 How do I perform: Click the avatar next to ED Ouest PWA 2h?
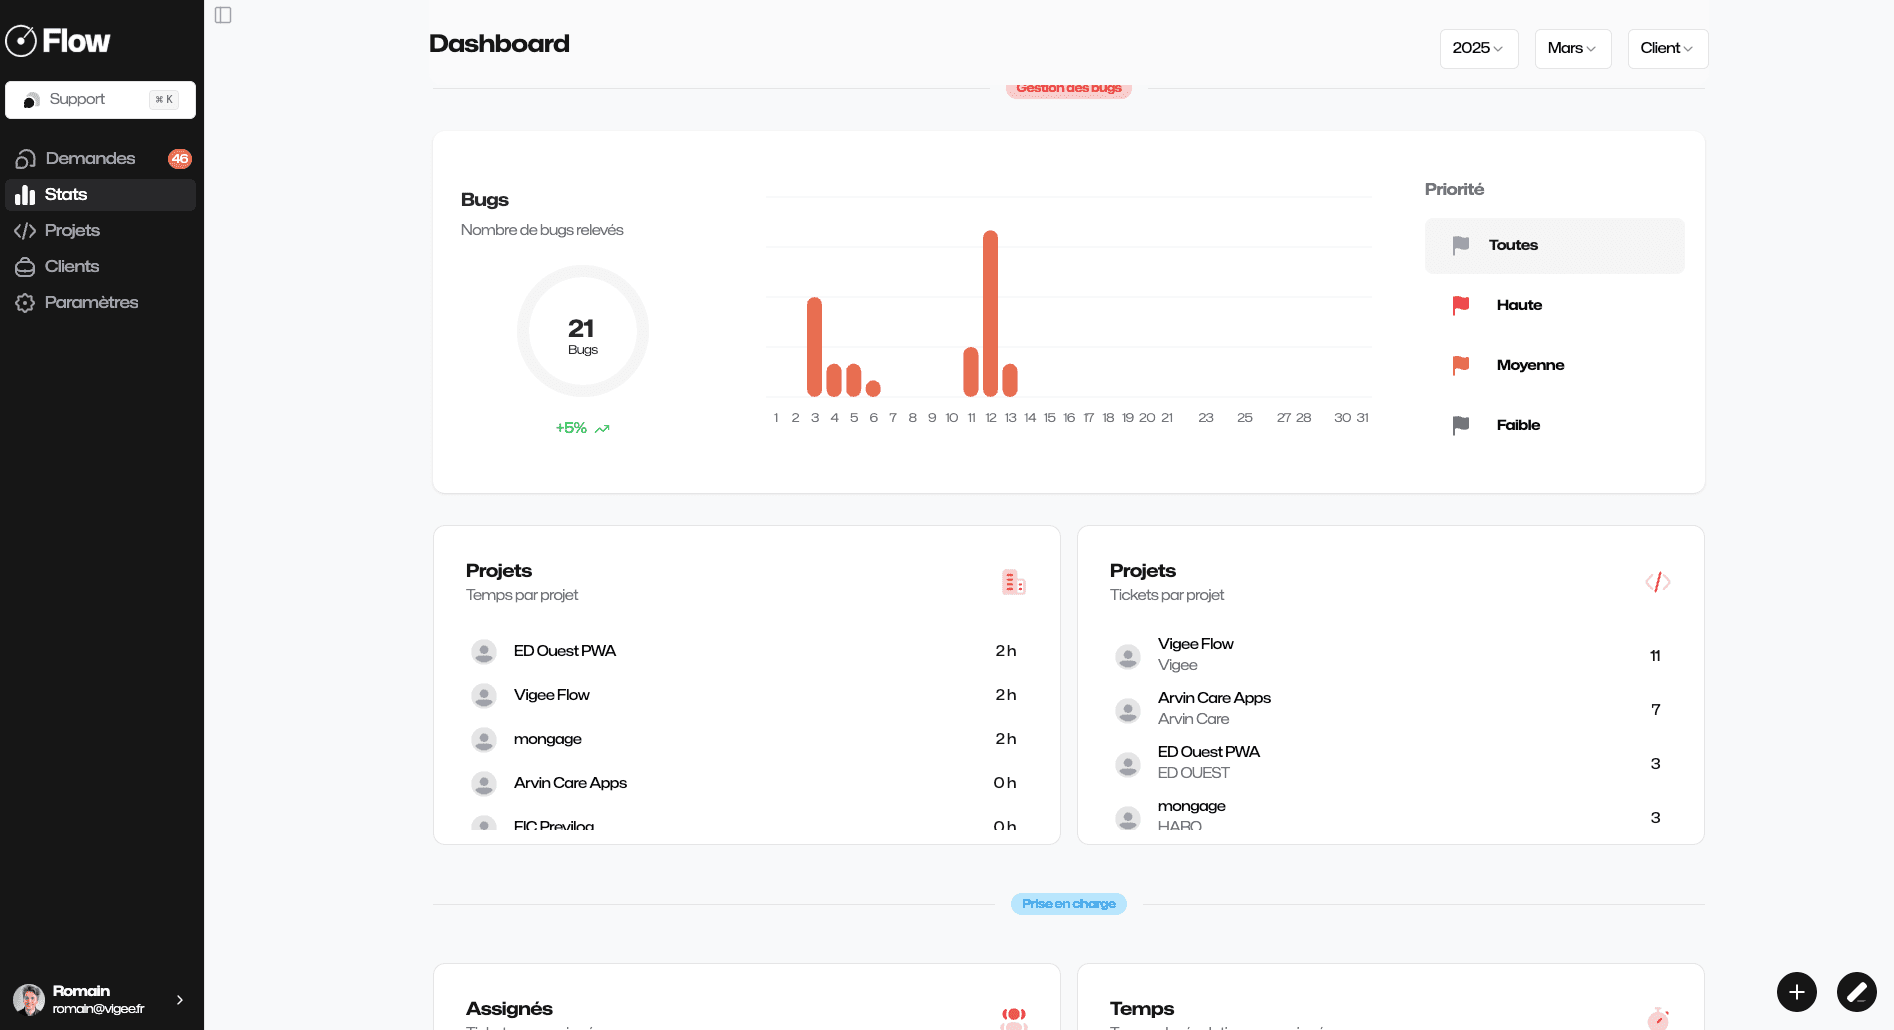tap(484, 652)
